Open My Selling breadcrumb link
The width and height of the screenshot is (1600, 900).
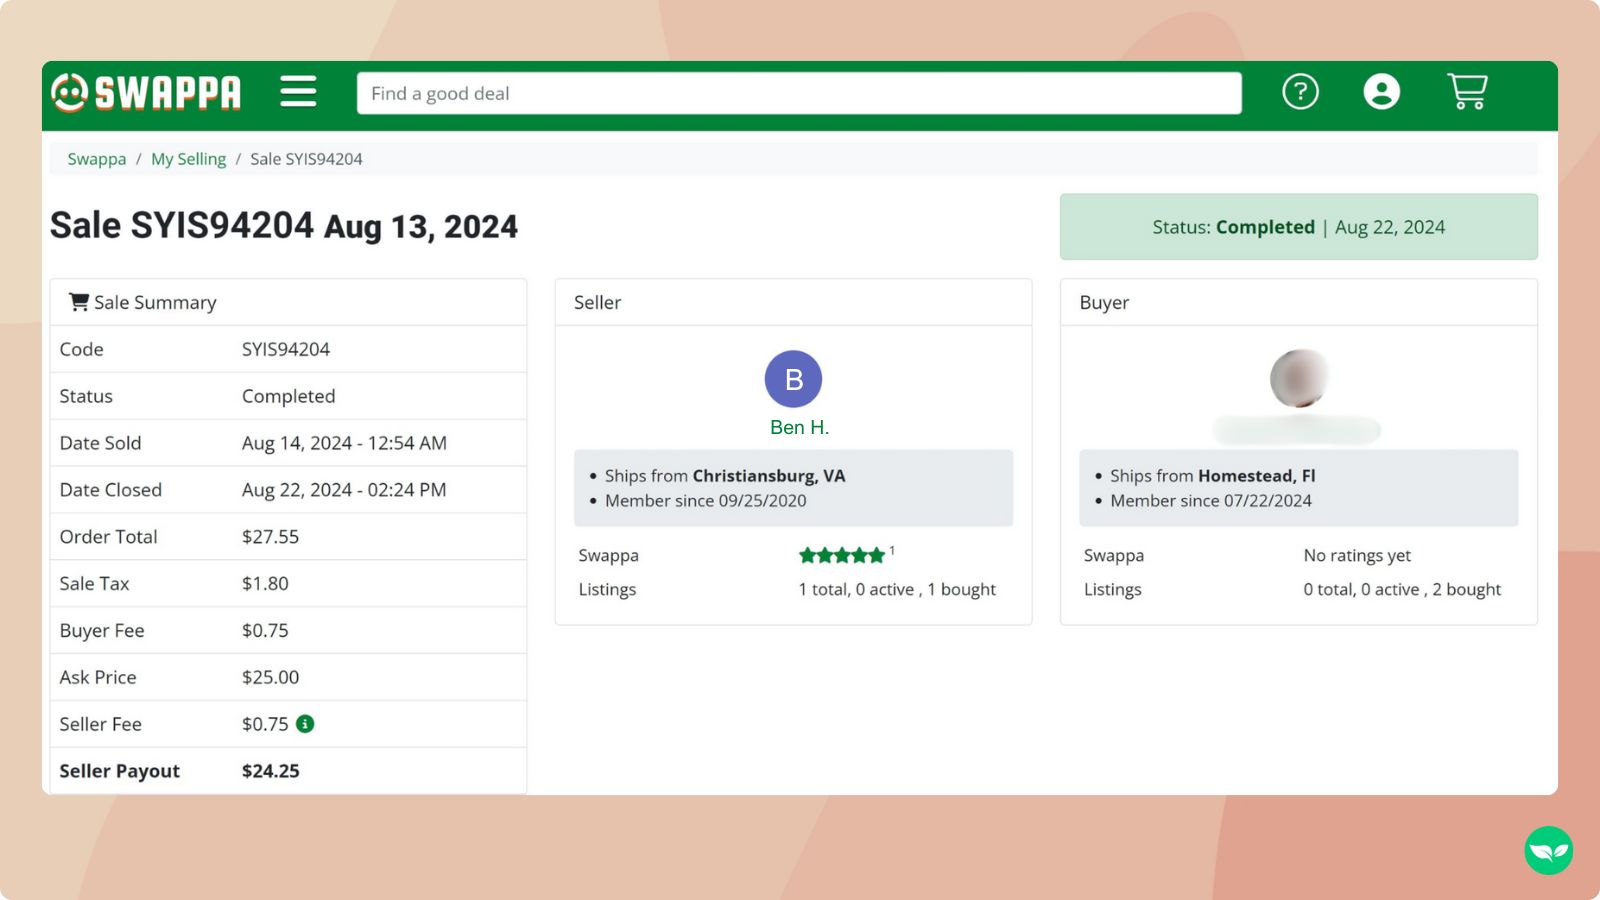[x=188, y=159]
